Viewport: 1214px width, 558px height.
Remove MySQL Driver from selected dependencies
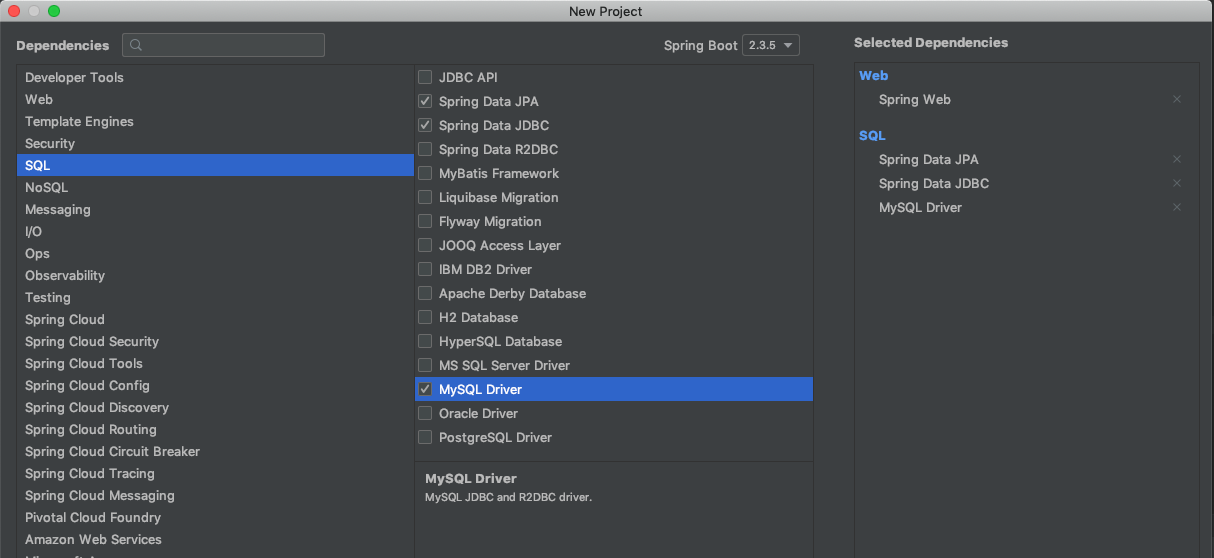1177,208
